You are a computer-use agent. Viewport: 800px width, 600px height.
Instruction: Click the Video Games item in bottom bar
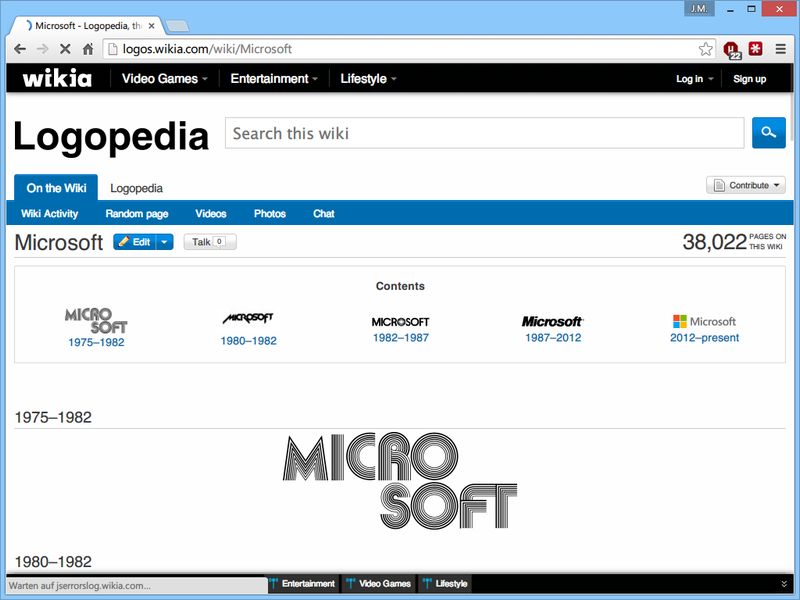379,583
